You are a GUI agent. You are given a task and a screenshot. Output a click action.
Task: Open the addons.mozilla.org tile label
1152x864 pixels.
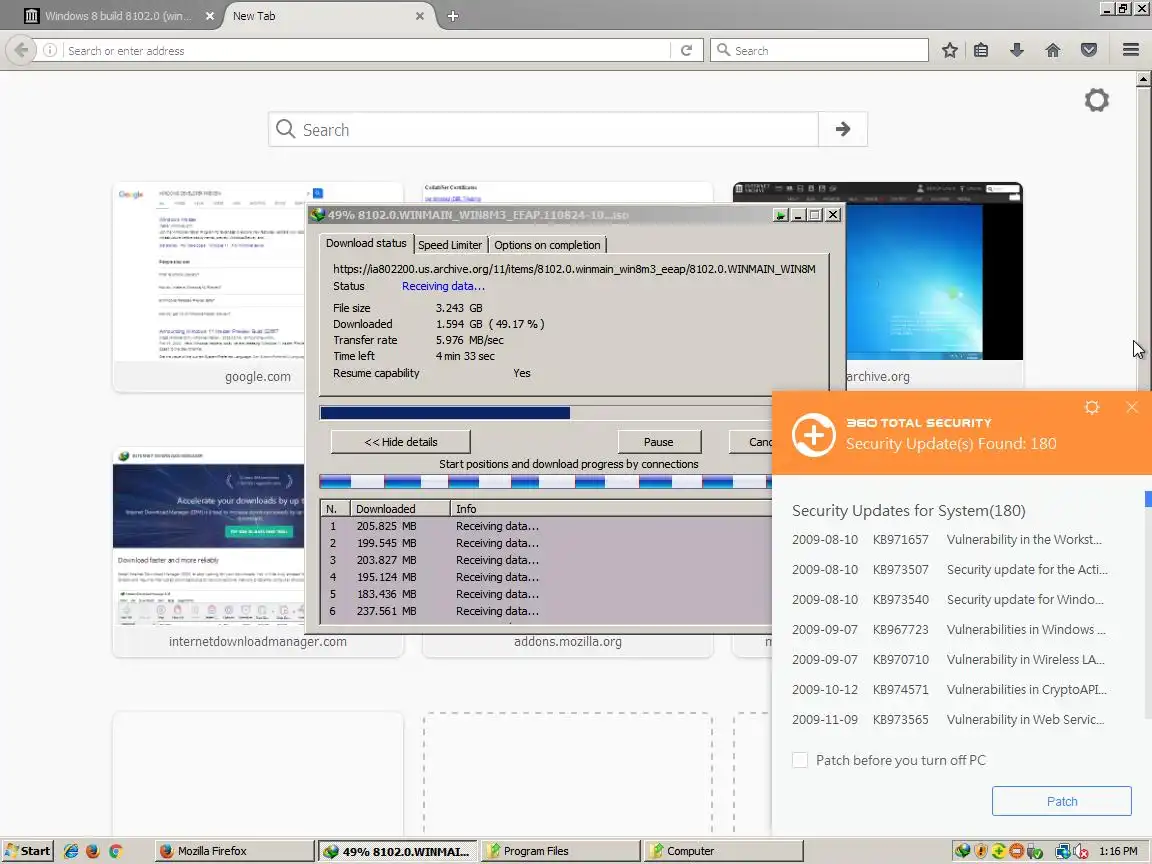click(x=567, y=641)
